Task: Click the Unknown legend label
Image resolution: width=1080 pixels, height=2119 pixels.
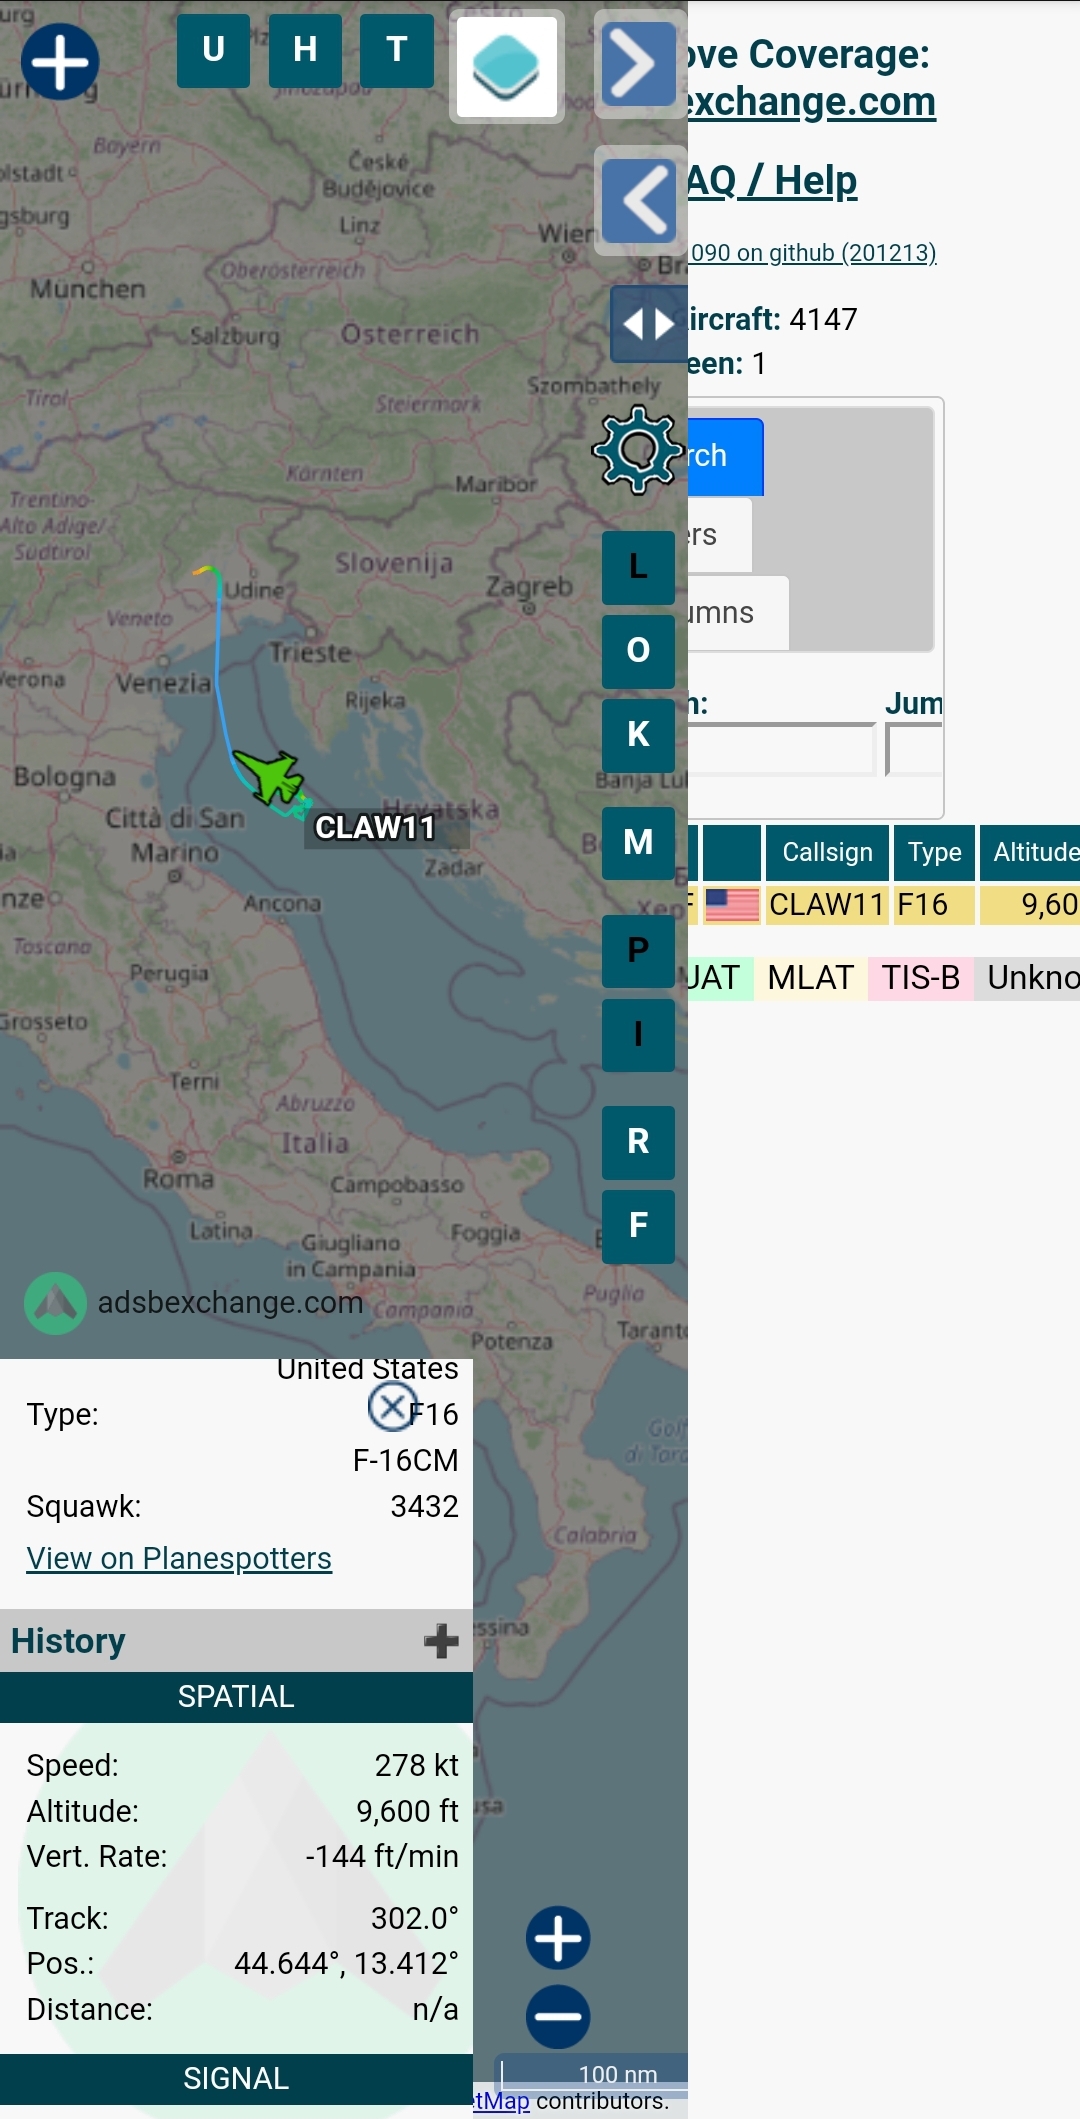Action: [1027, 978]
